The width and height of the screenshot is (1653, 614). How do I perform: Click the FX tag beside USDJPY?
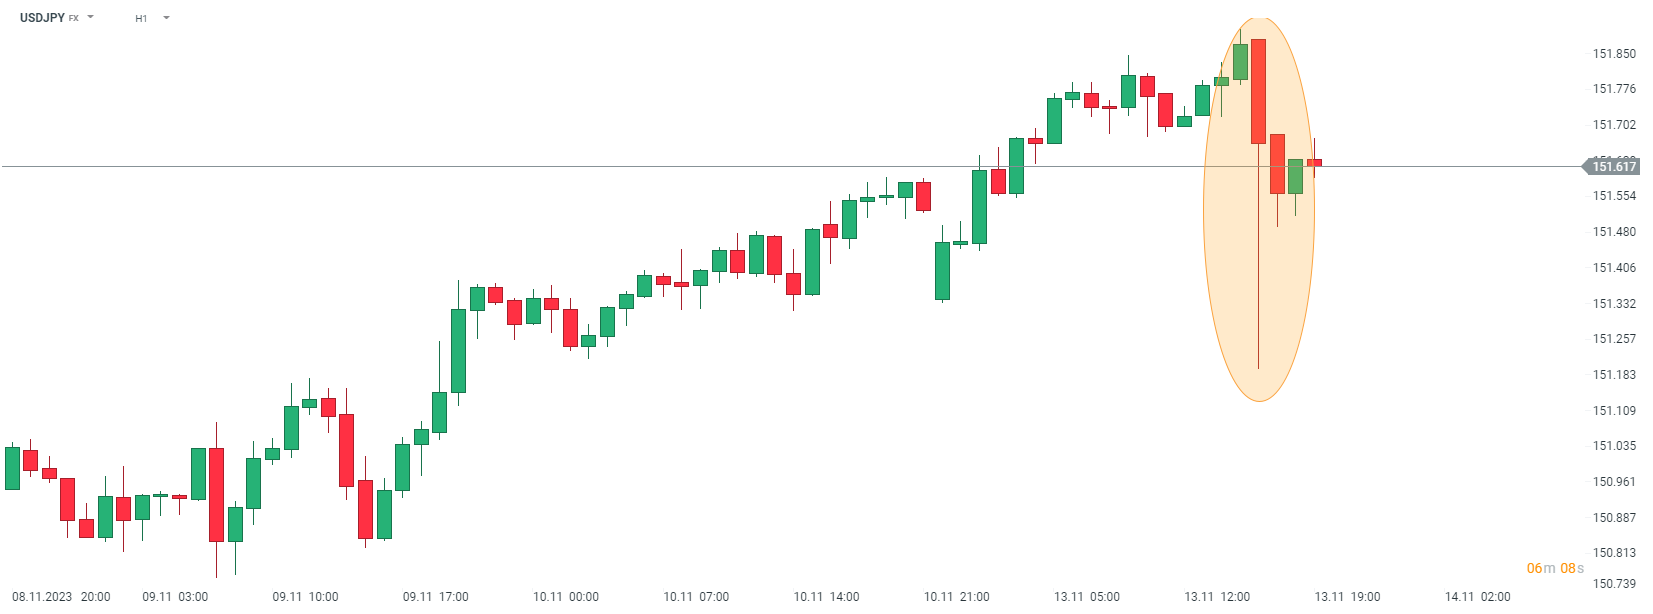pos(74,19)
